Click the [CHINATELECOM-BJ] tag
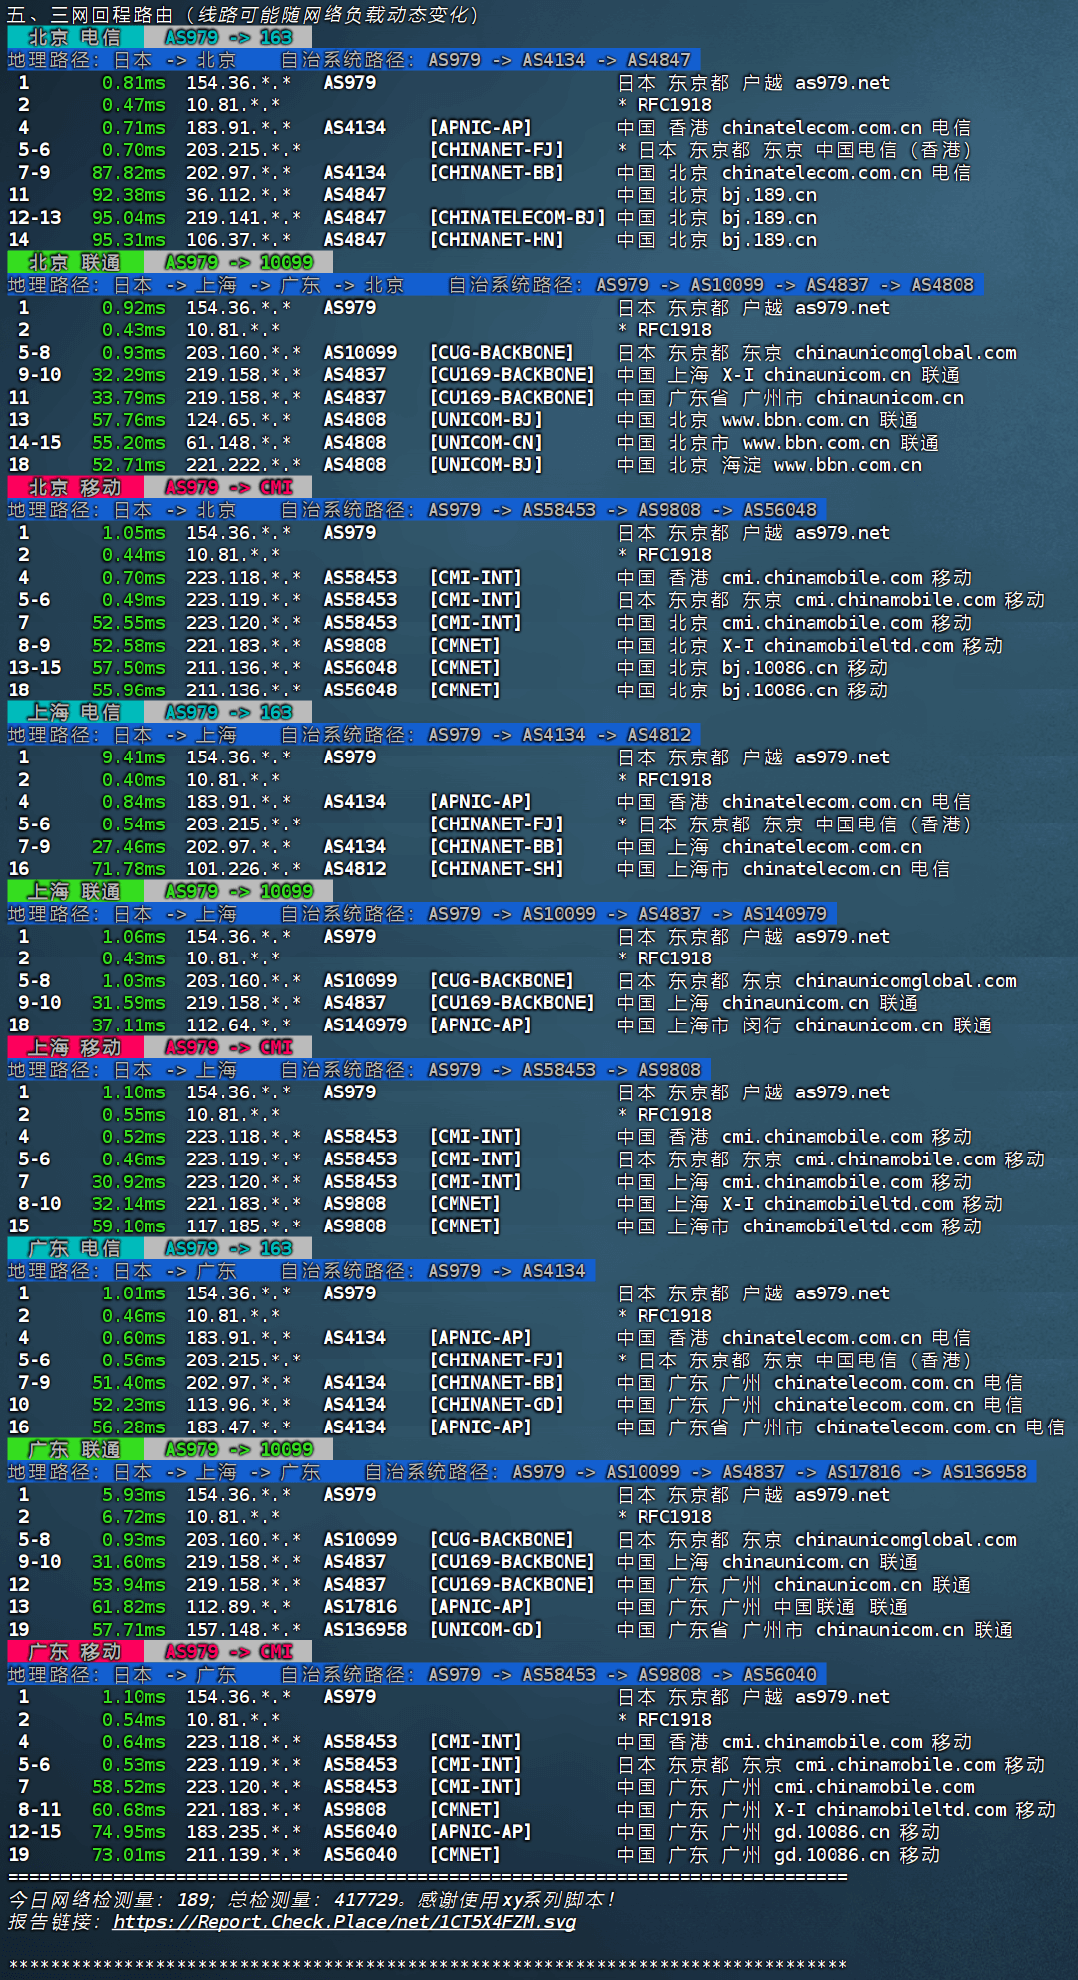Viewport: 1078px width, 1980px height. [x=517, y=217]
